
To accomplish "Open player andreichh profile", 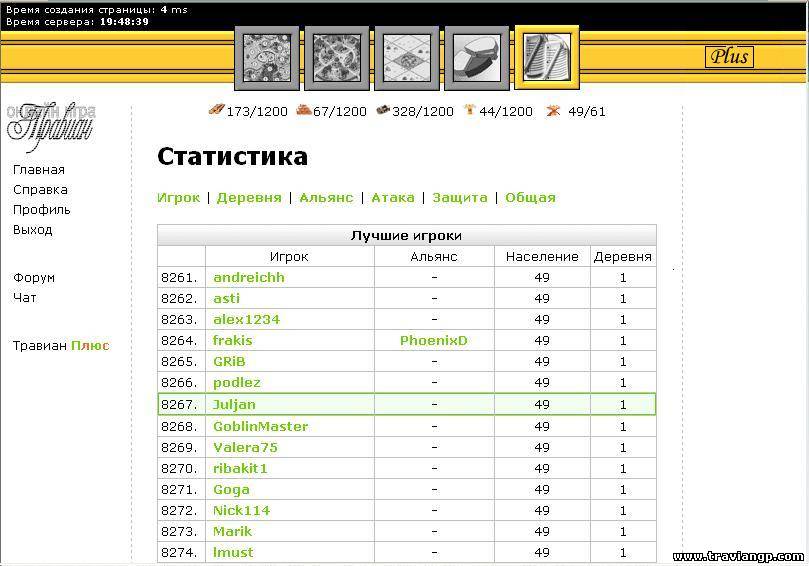I will coord(249,278).
